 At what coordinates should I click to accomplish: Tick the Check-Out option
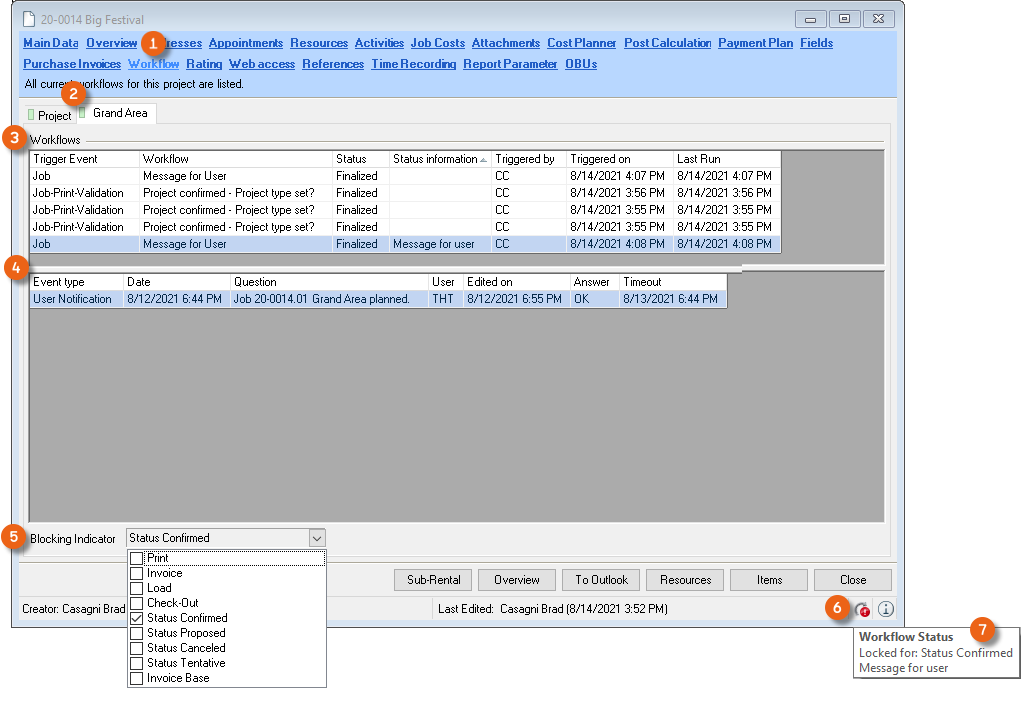click(x=137, y=603)
